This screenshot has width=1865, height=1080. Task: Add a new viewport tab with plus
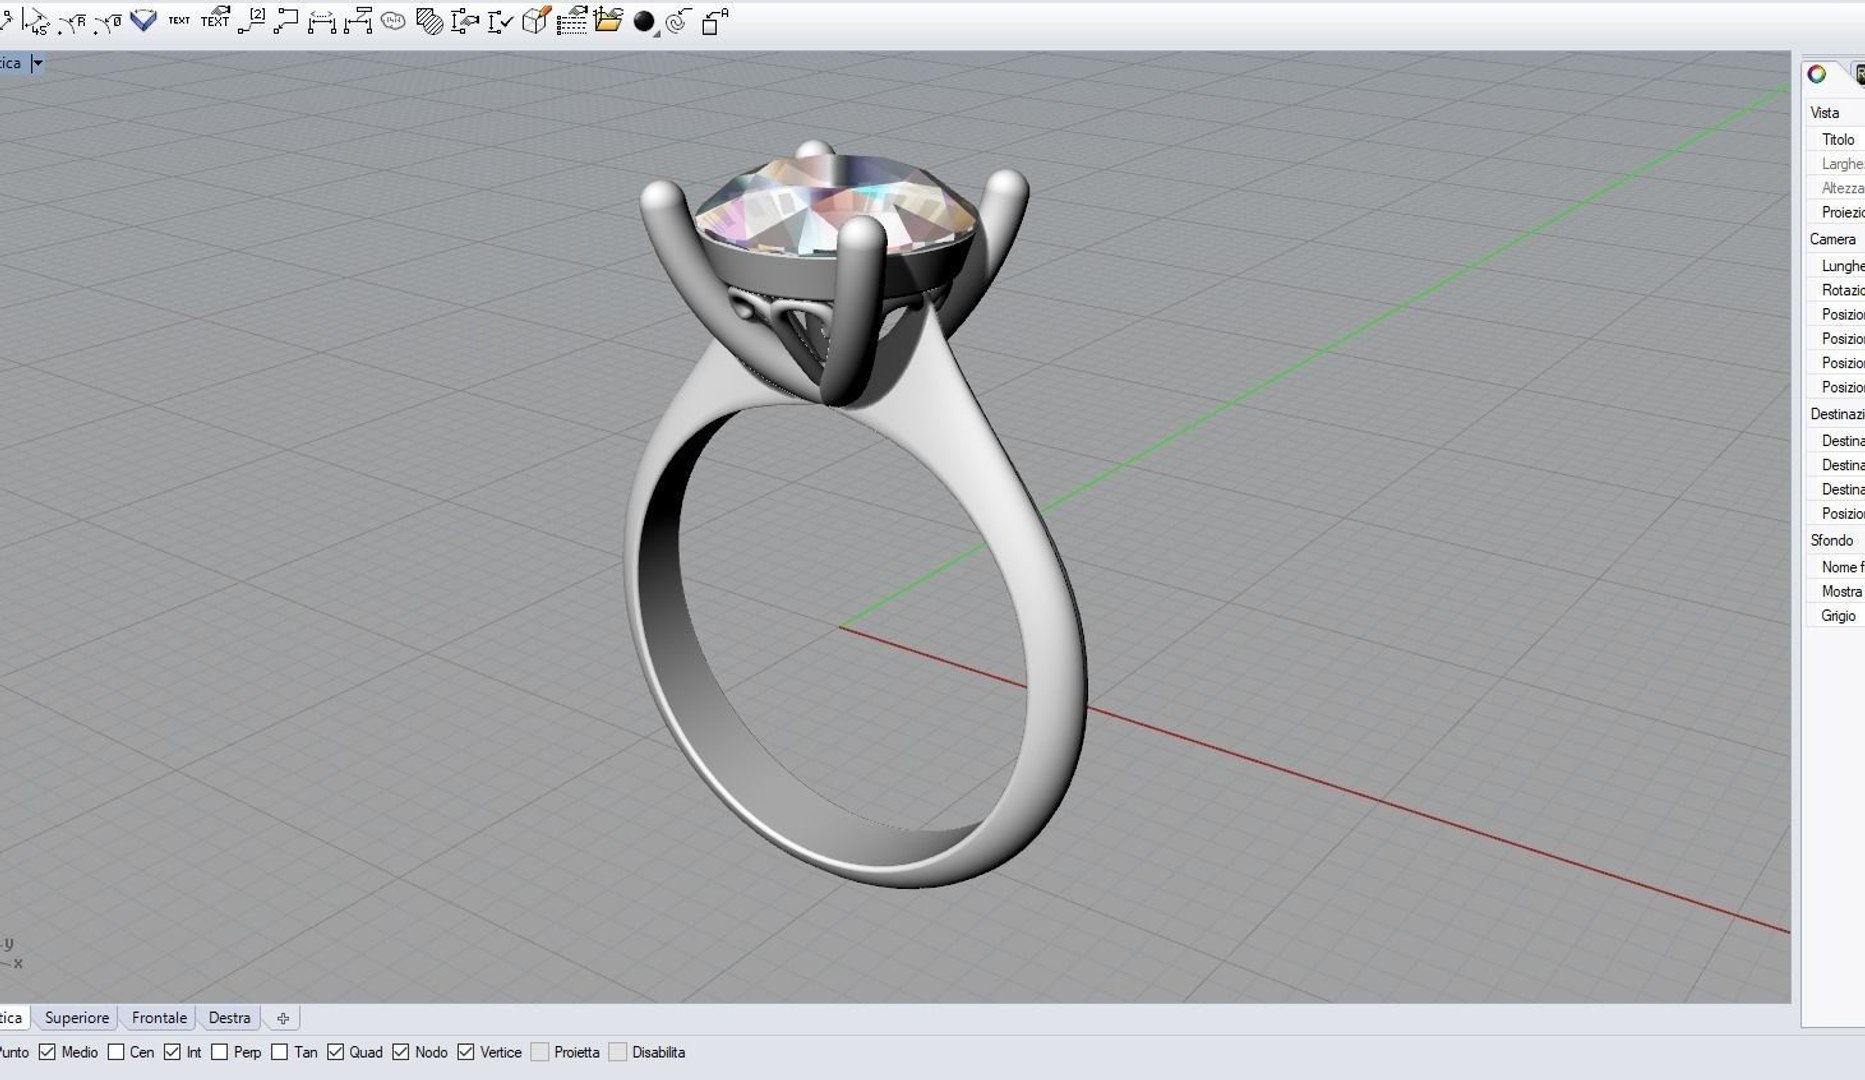283,1019
